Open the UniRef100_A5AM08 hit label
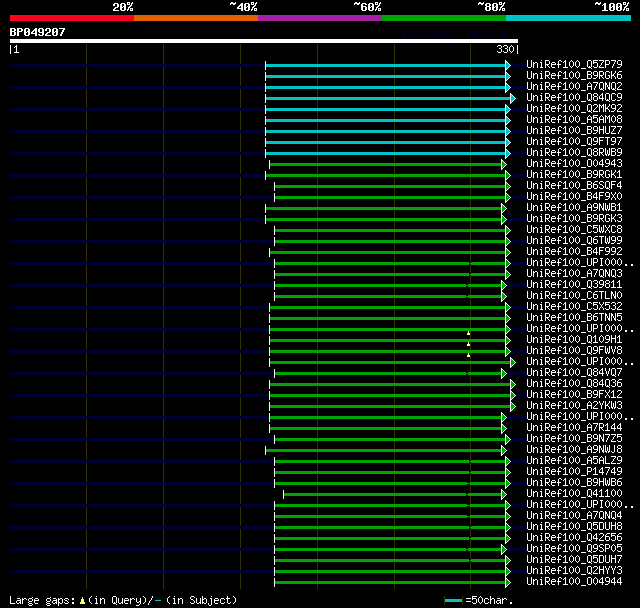This screenshot has height=608, width=640. (574, 120)
